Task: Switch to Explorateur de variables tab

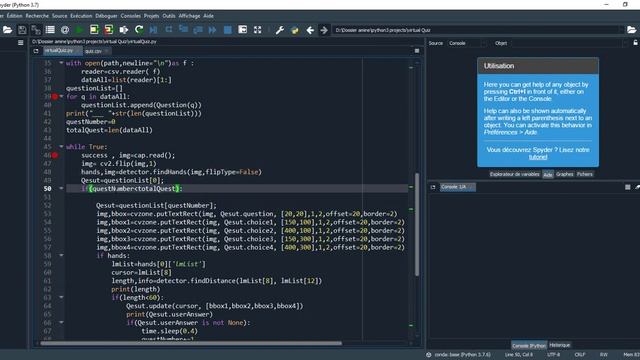Action: [x=514, y=174]
